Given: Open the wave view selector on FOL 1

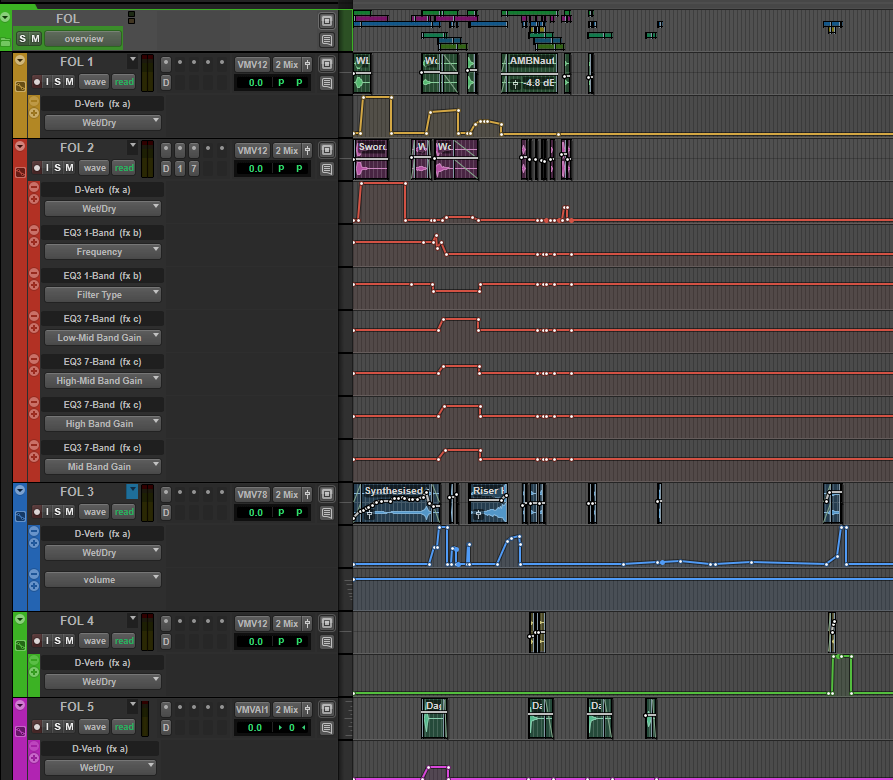Looking at the screenshot, I should 95,82.
